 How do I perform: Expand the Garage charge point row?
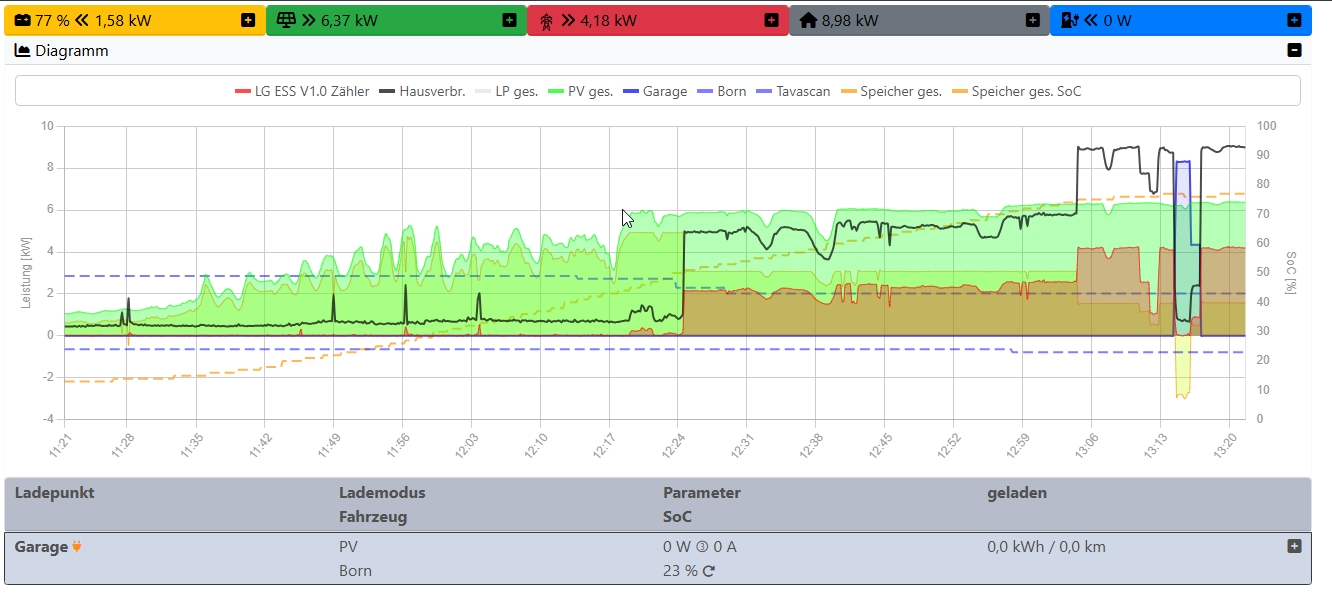click(x=1294, y=546)
